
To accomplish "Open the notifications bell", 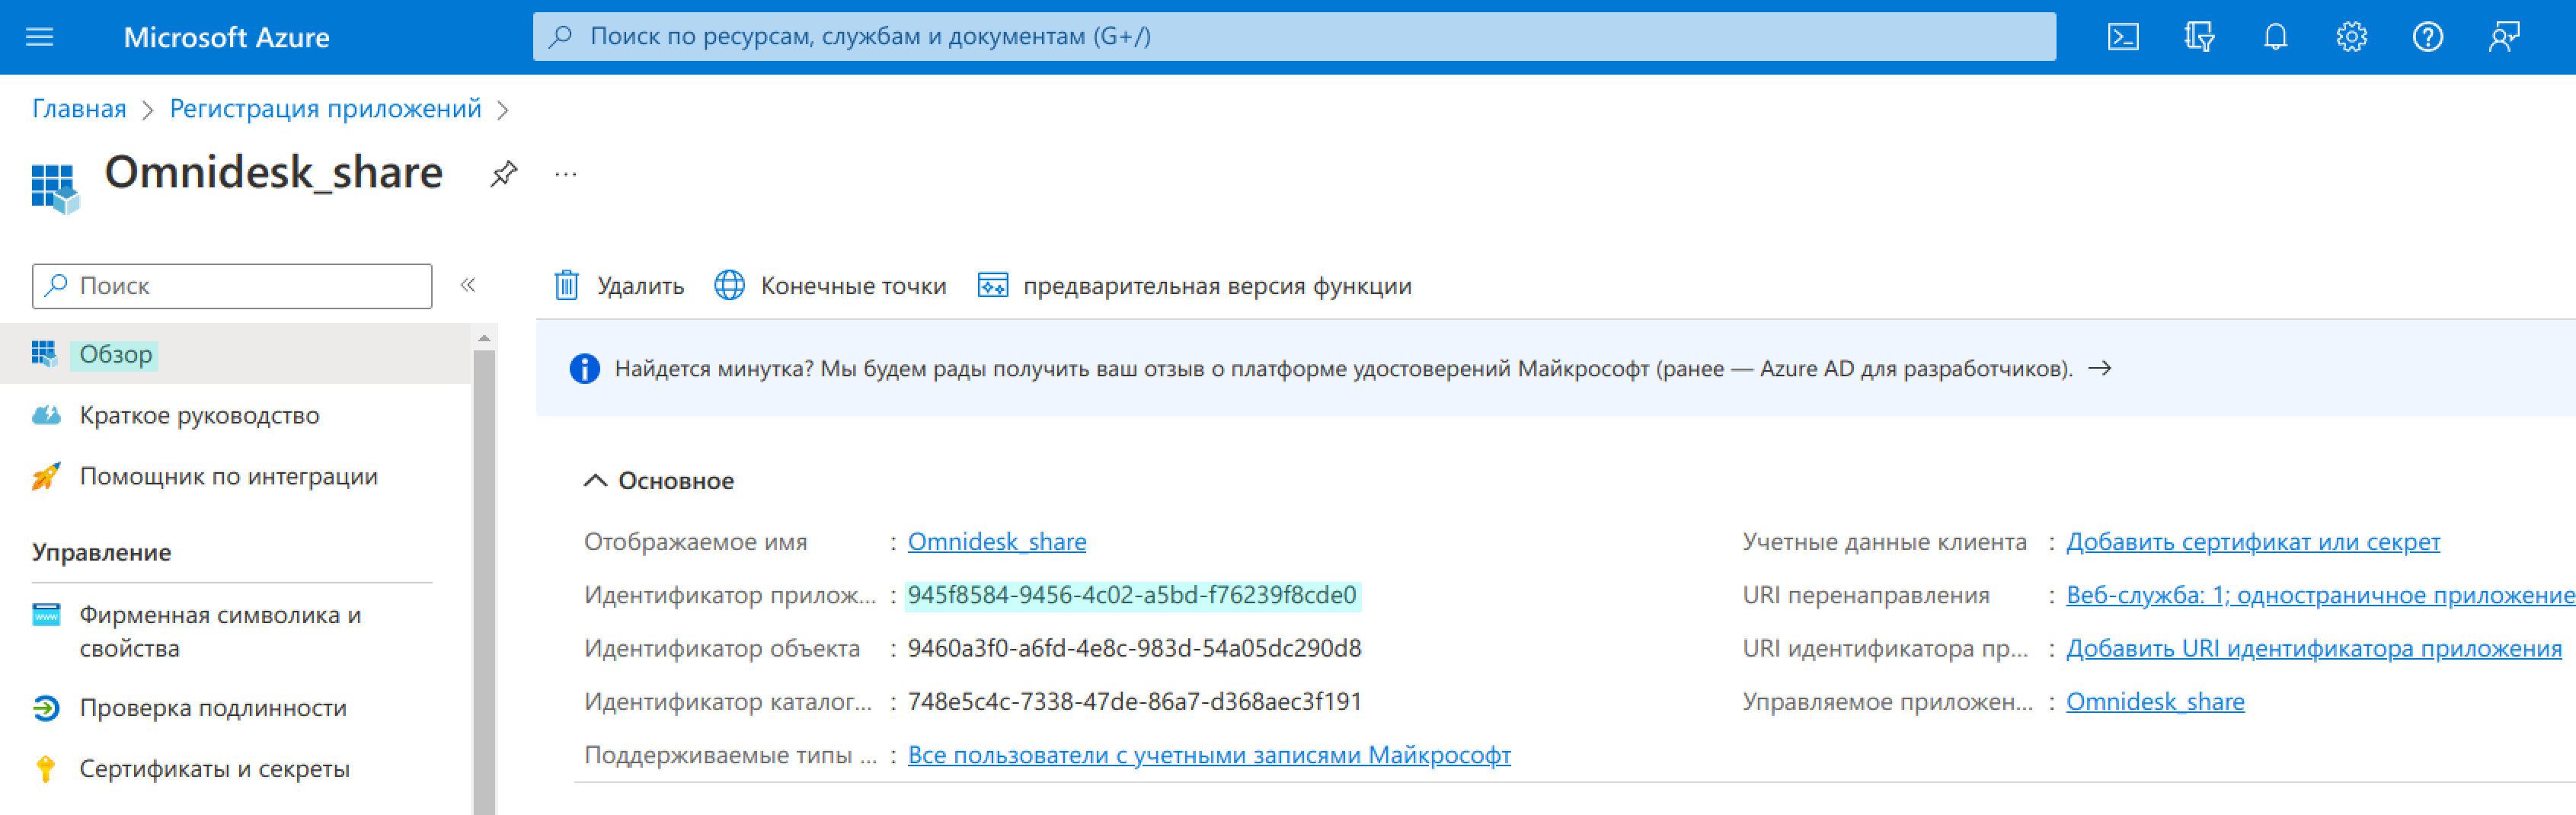I will (x=2275, y=37).
